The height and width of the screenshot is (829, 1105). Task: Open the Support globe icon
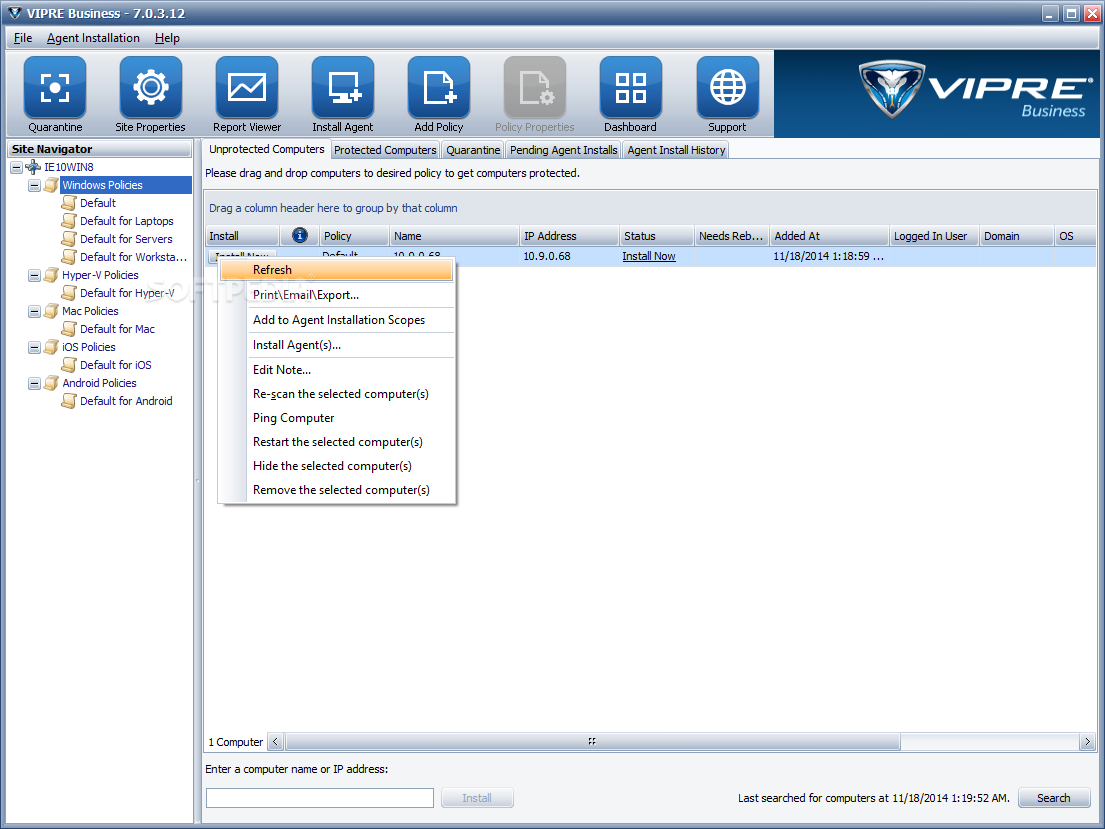pos(727,88)
